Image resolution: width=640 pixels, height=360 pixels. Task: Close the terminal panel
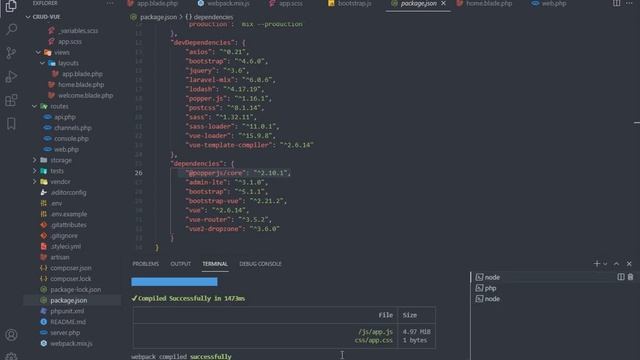(x=629, y=264)
